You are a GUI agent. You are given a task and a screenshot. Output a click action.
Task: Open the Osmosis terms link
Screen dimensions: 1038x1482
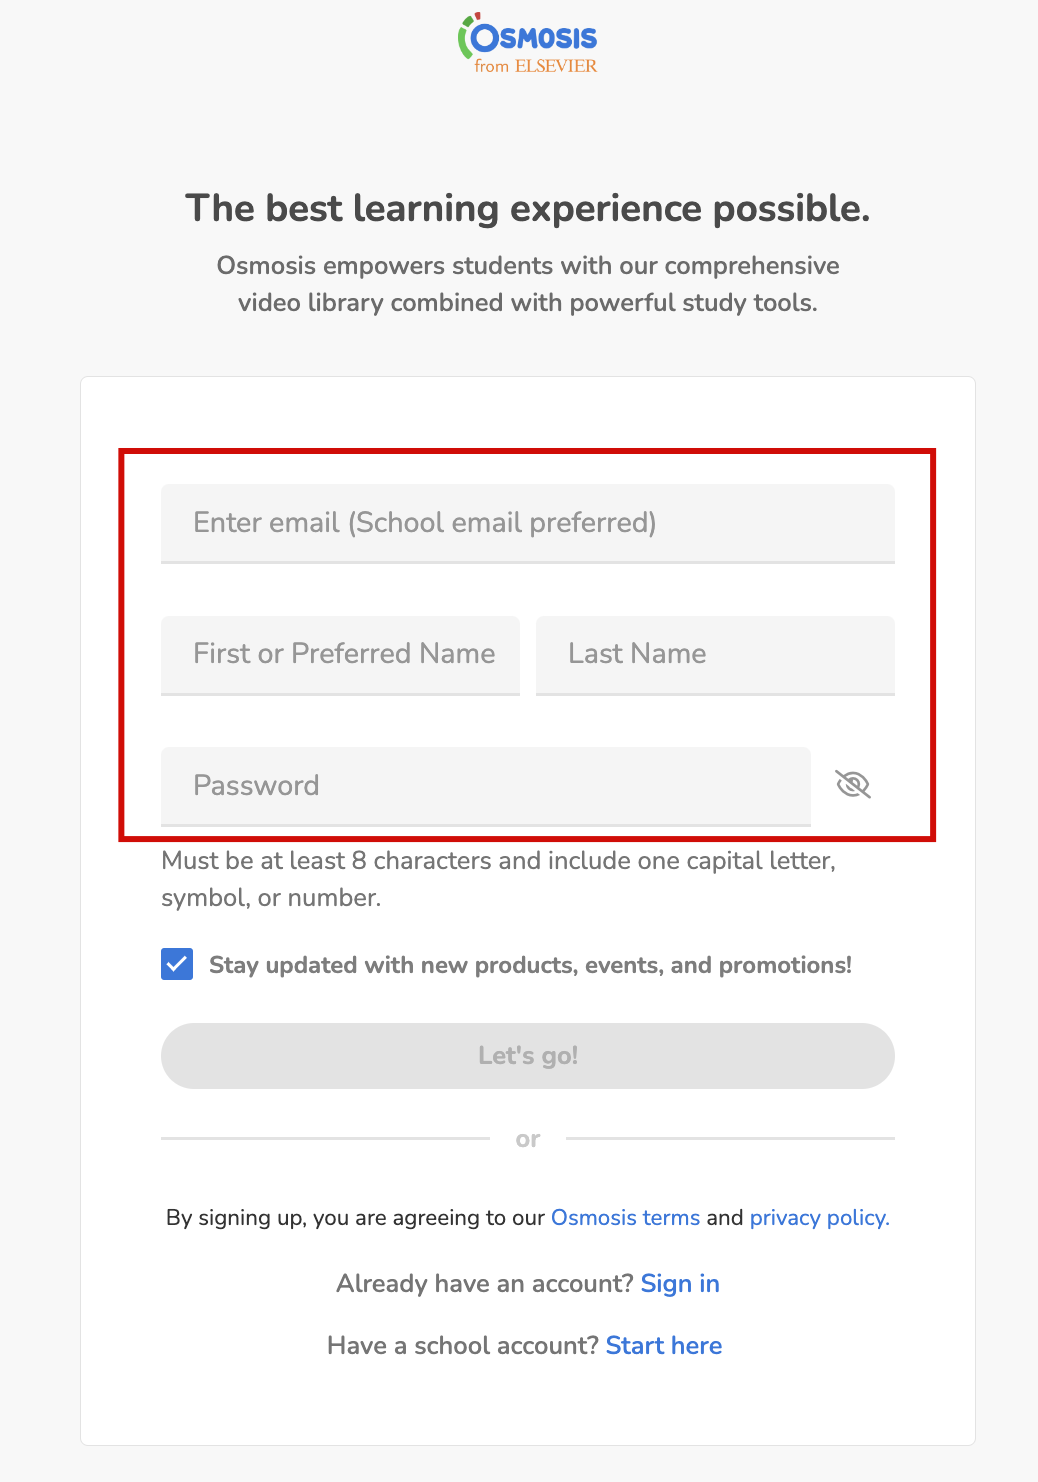pos(625,1218)
